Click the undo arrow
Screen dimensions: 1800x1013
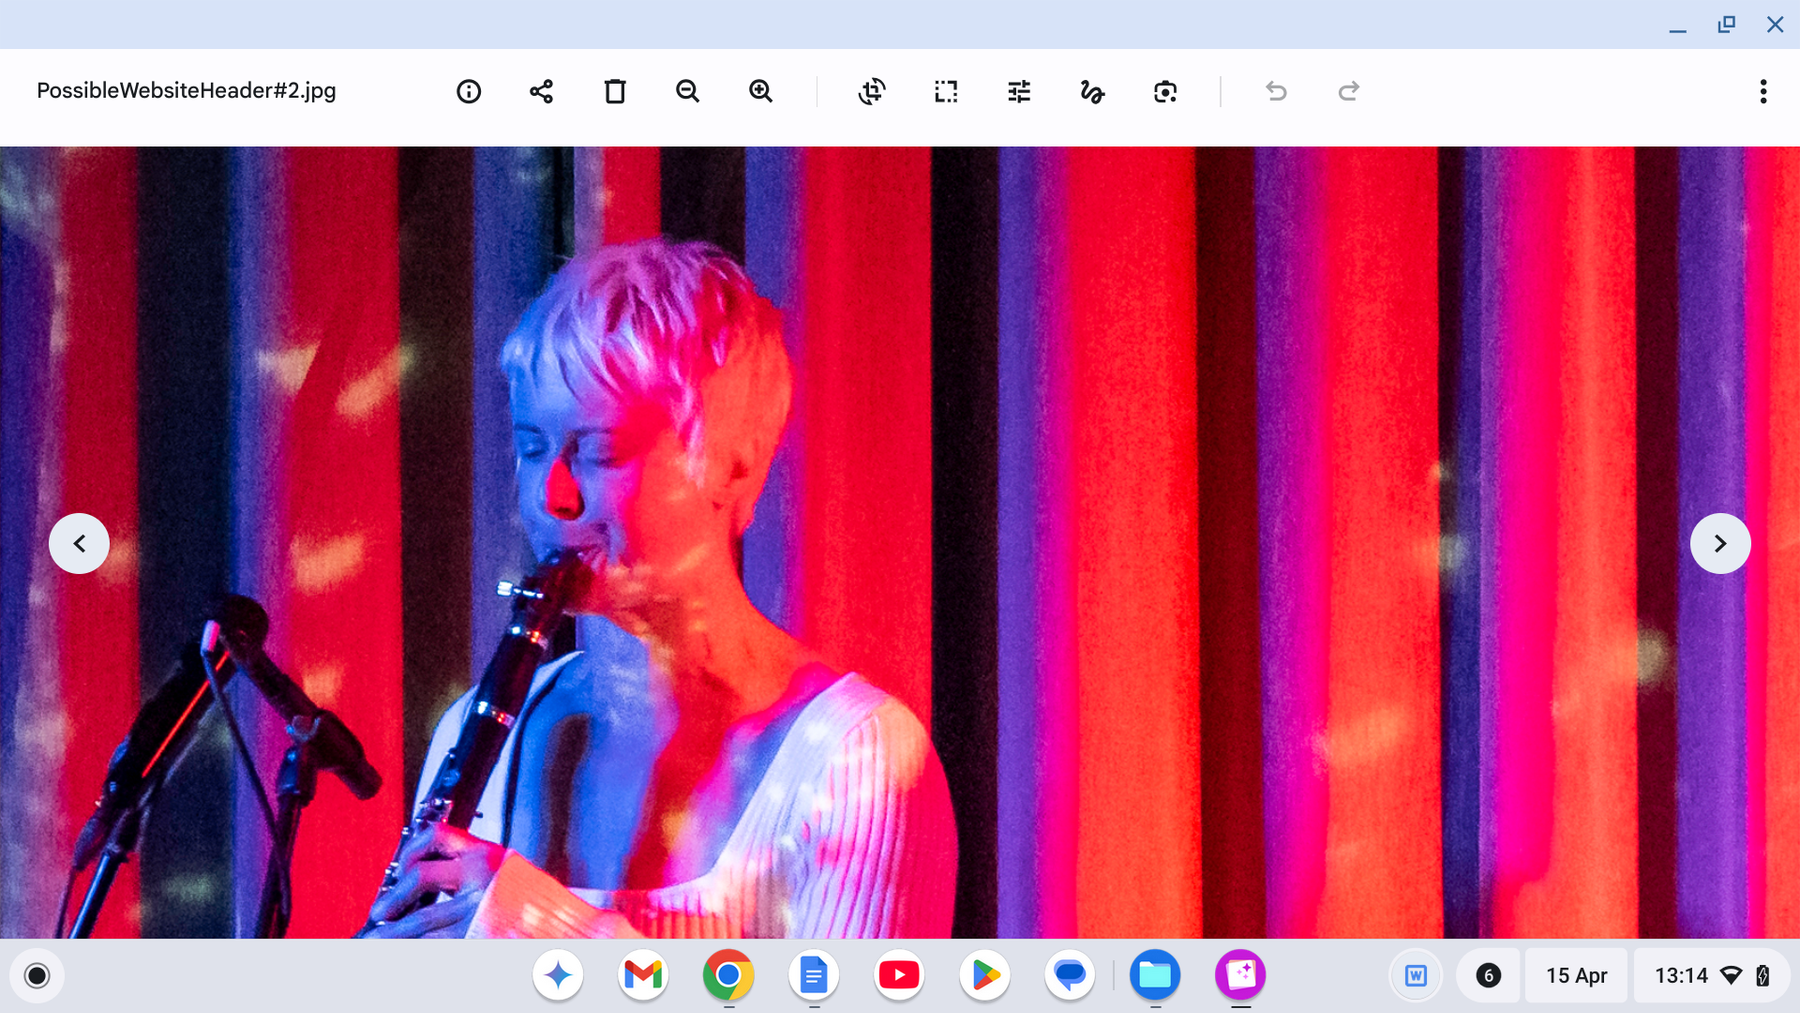1276,92
